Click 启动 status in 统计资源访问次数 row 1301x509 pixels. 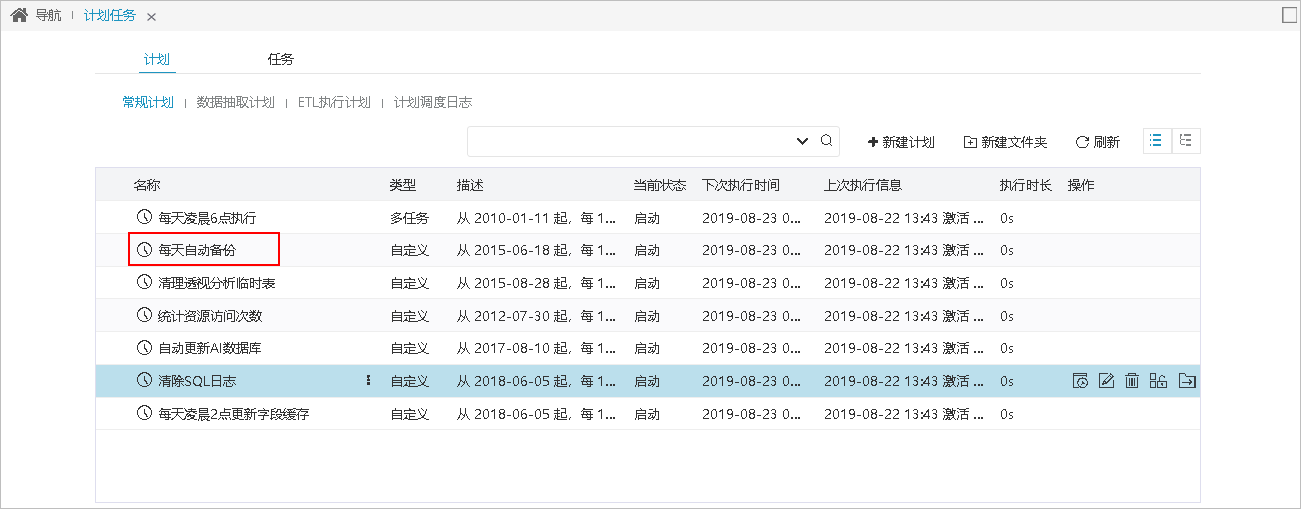(647, 316)
